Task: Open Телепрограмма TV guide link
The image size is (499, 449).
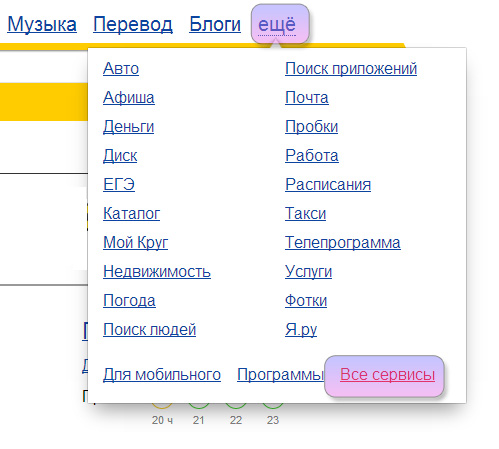Action: coord(343,242)
